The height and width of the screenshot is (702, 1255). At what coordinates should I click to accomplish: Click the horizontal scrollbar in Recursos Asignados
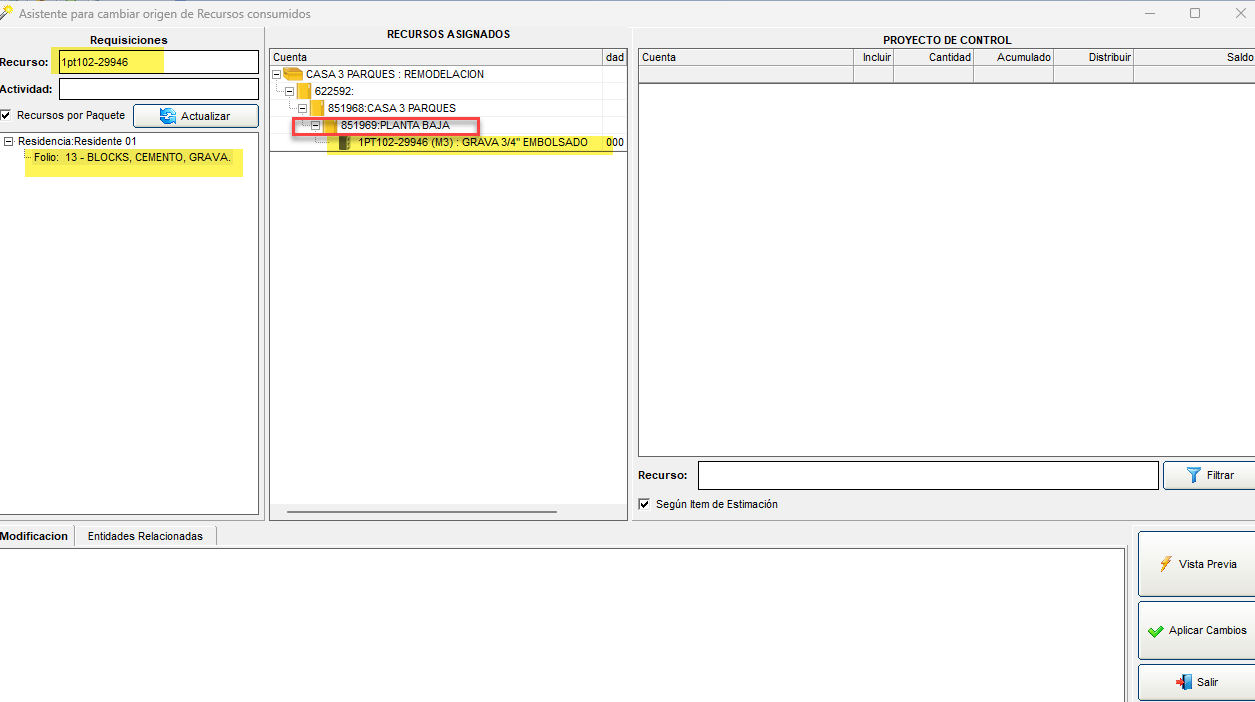(421, 512)
